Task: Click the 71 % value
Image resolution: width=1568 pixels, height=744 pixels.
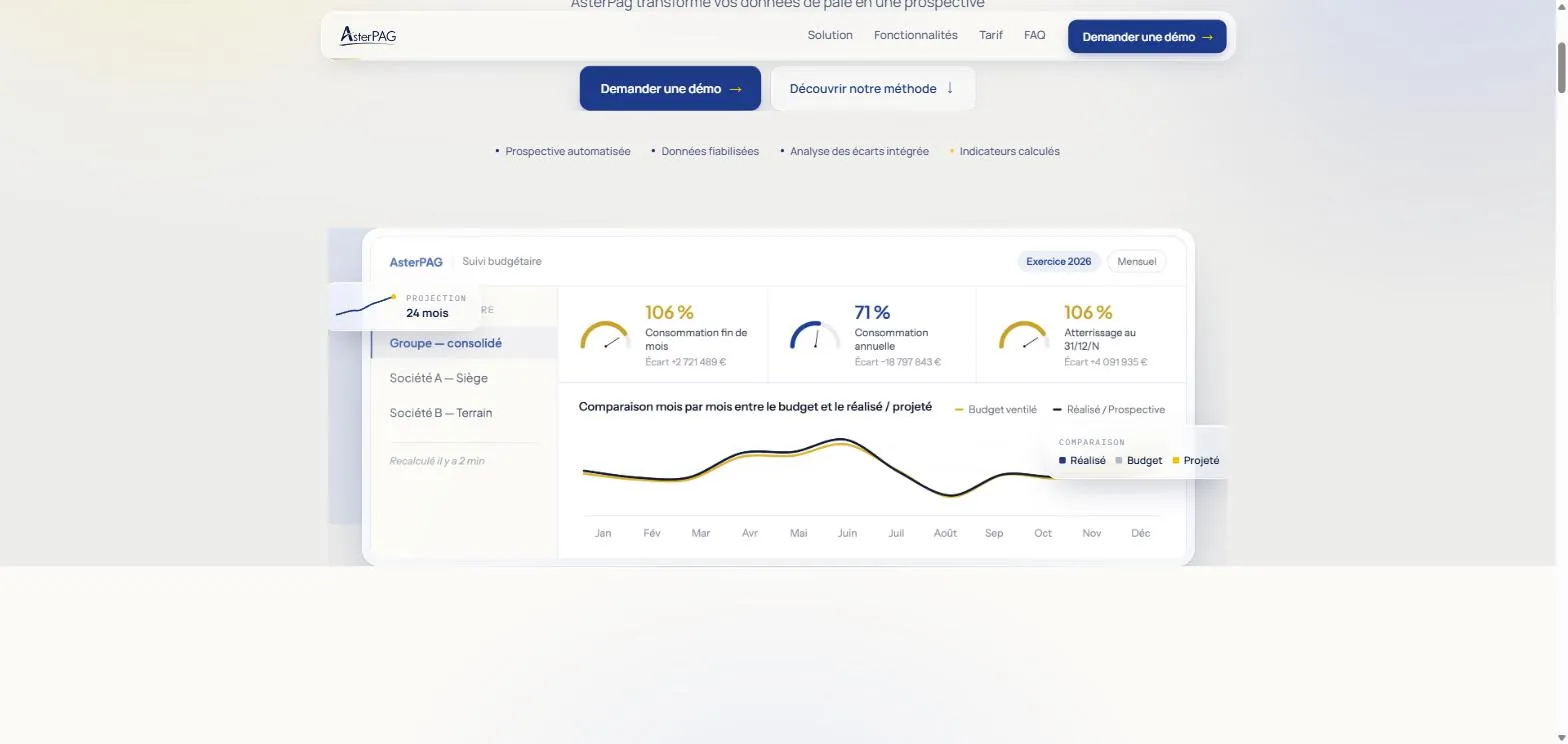Action: (x=872, y=313)
